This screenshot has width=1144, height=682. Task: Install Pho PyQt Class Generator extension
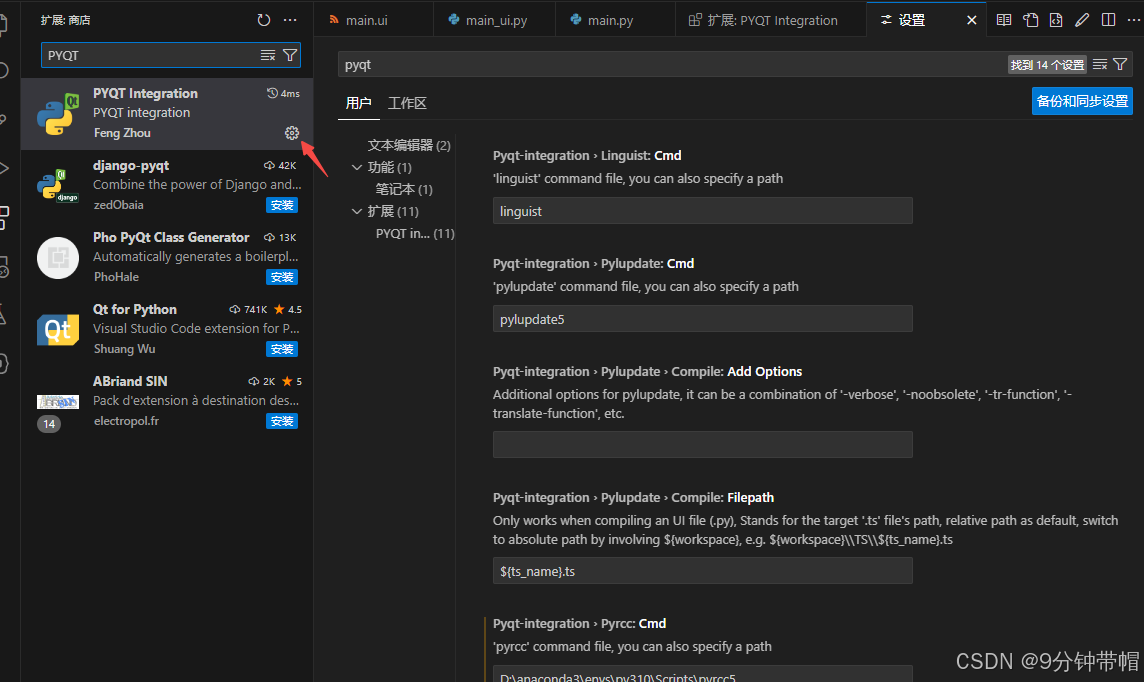click(282, 277)
